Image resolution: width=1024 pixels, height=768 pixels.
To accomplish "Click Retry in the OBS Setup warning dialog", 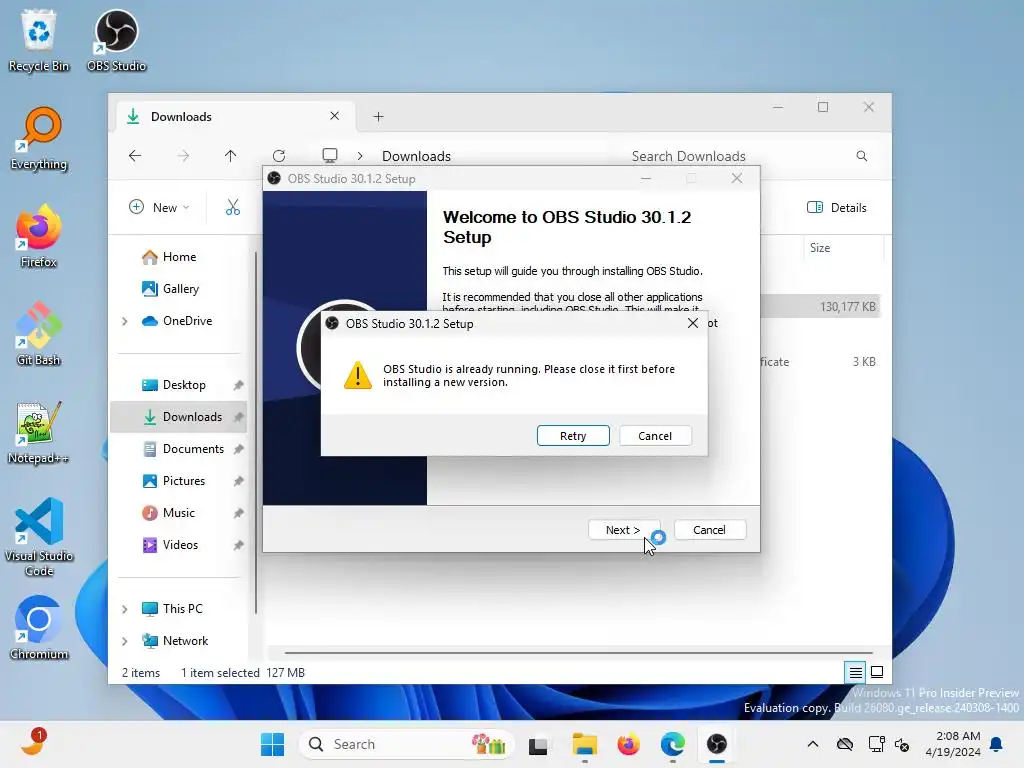I will coord(573,436).
